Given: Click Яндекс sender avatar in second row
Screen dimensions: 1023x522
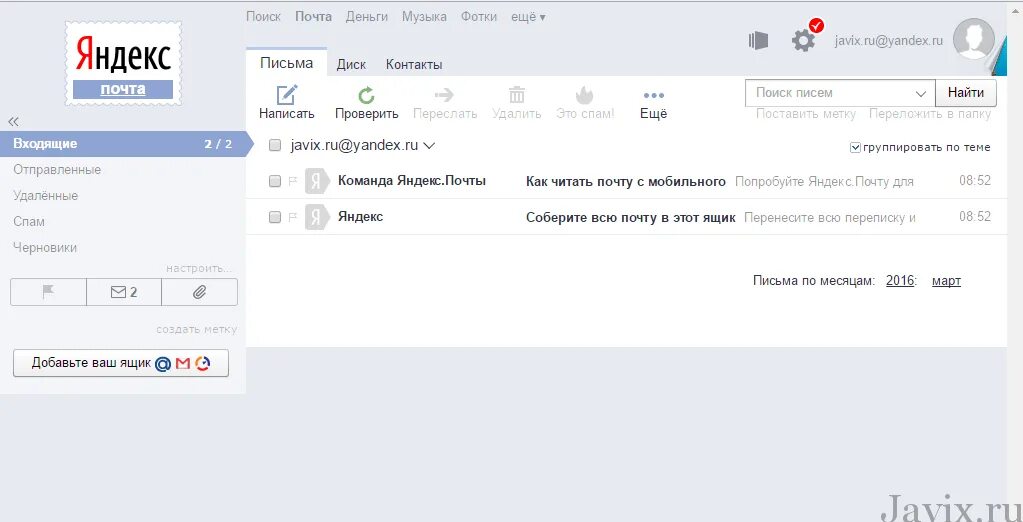Looking at the screenshot, I should click(317, 217).
